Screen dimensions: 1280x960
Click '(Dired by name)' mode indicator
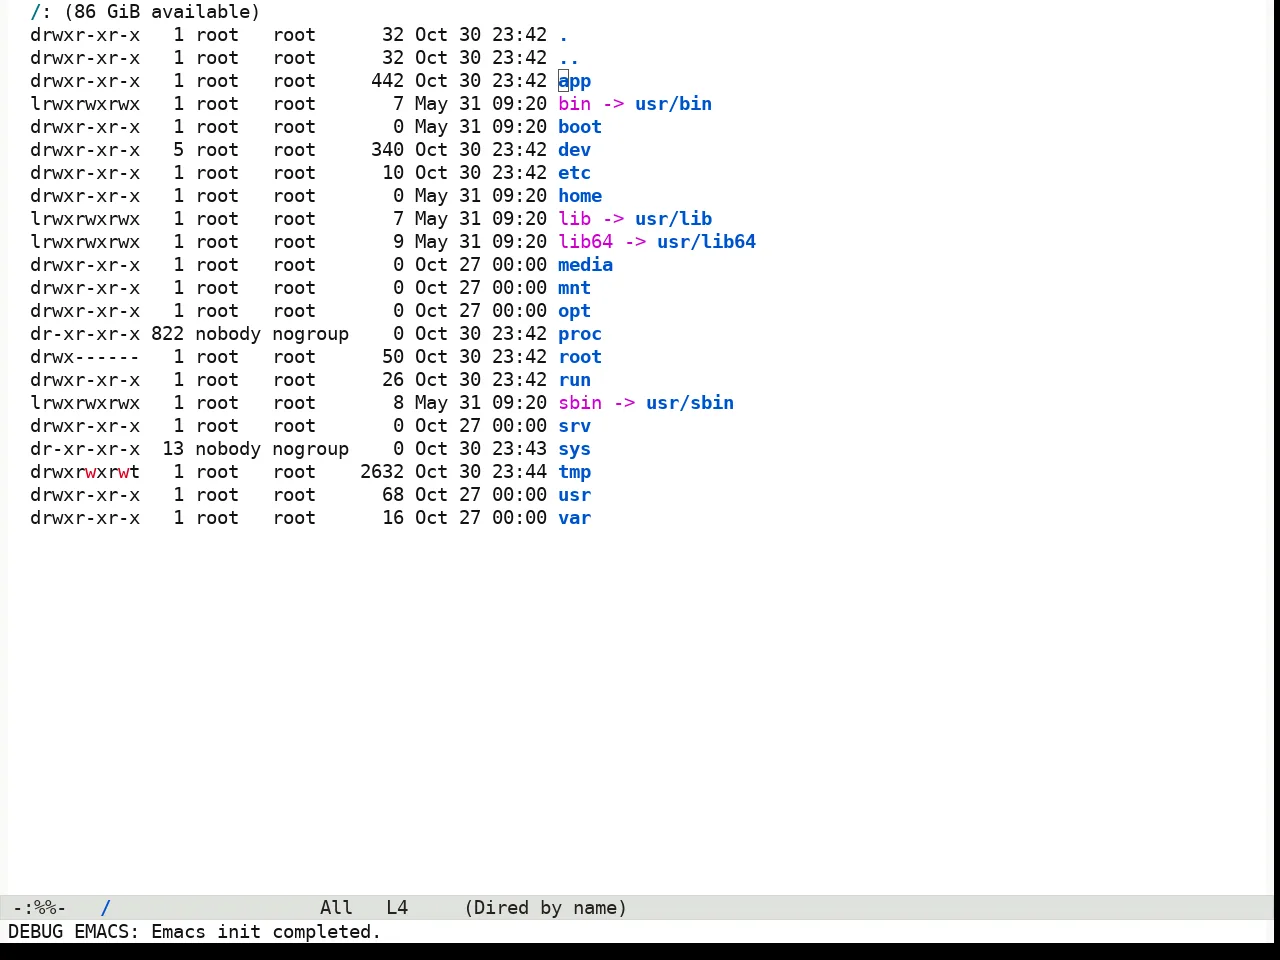click(x=546, y=908)
